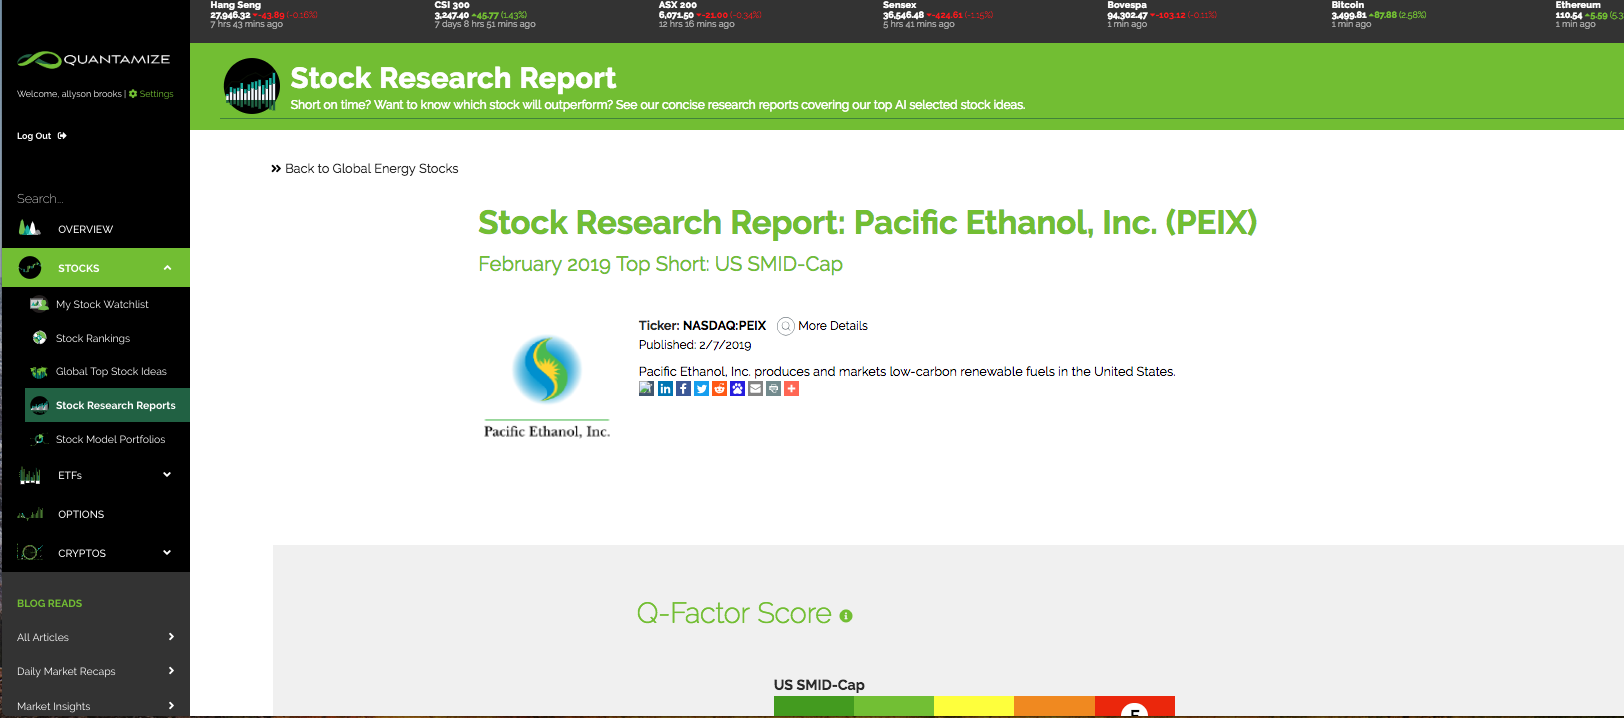The image size is (1624, 718).
Task: Share report via Baidu paw icon
Action: tap(737, 389)
